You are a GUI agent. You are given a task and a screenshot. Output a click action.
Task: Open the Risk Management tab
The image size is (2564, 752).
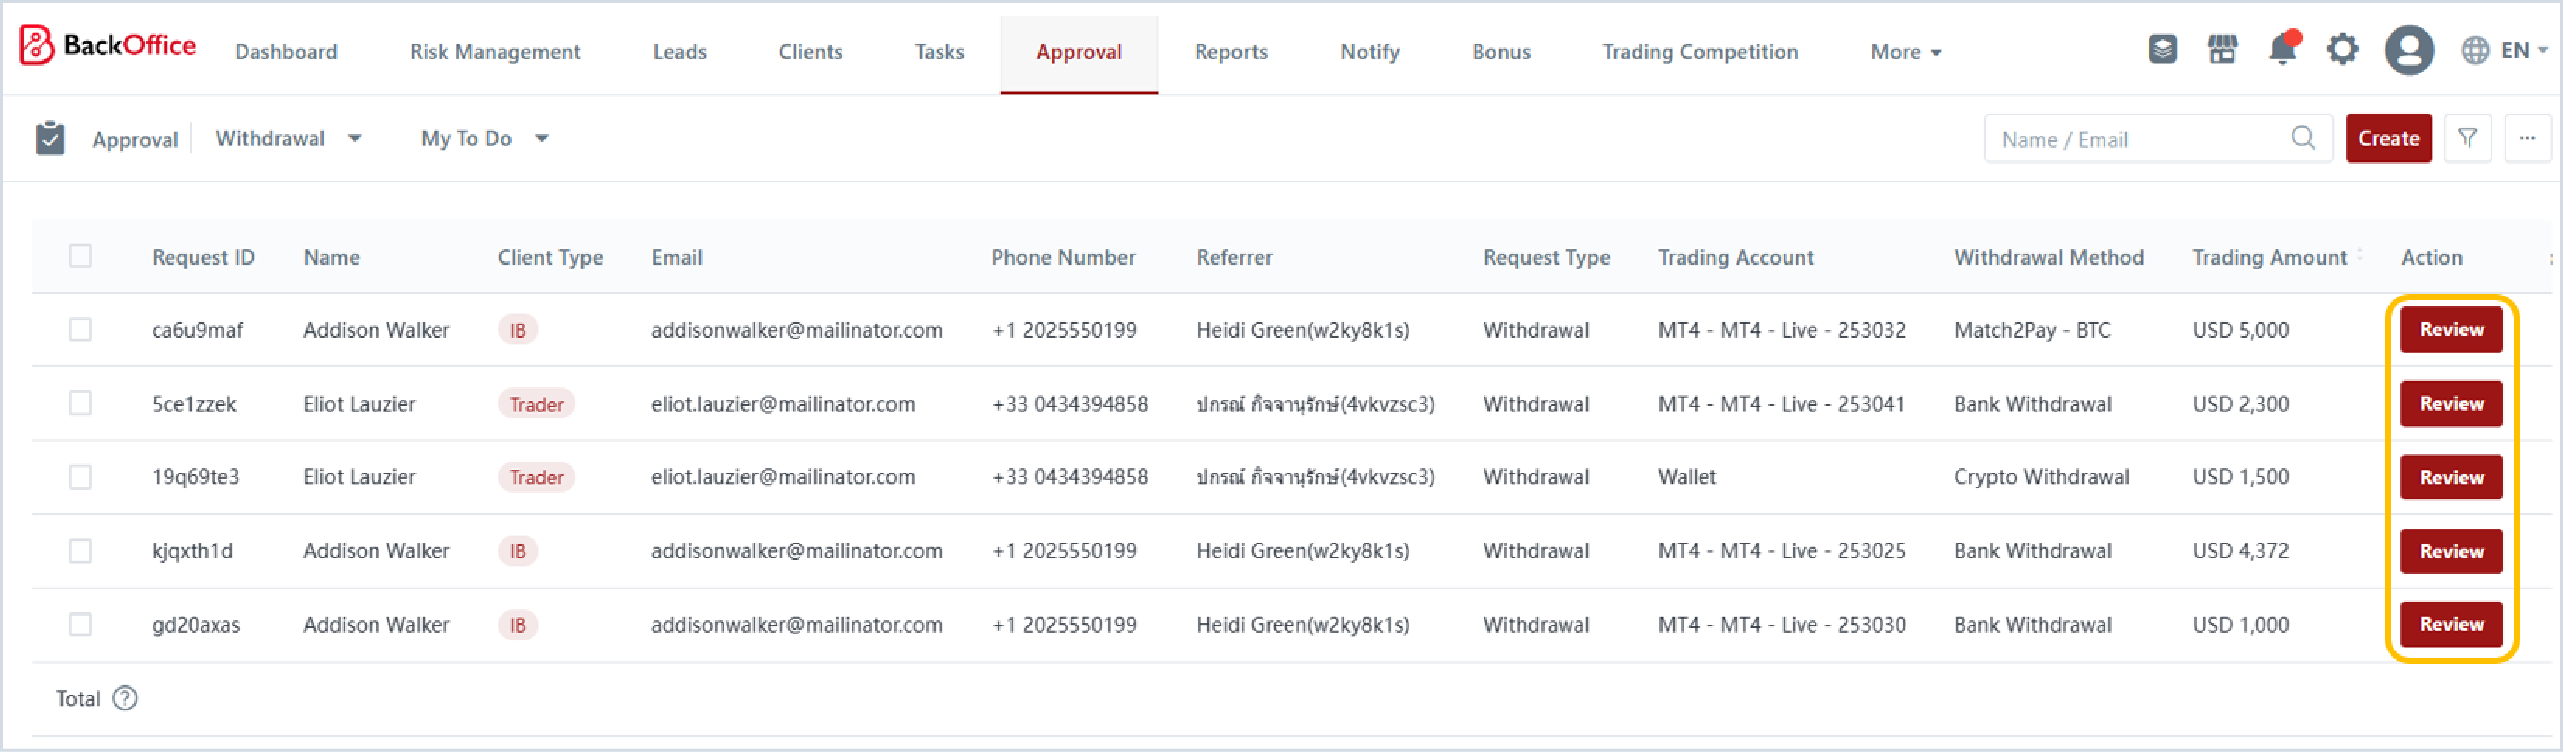point(494,52)
